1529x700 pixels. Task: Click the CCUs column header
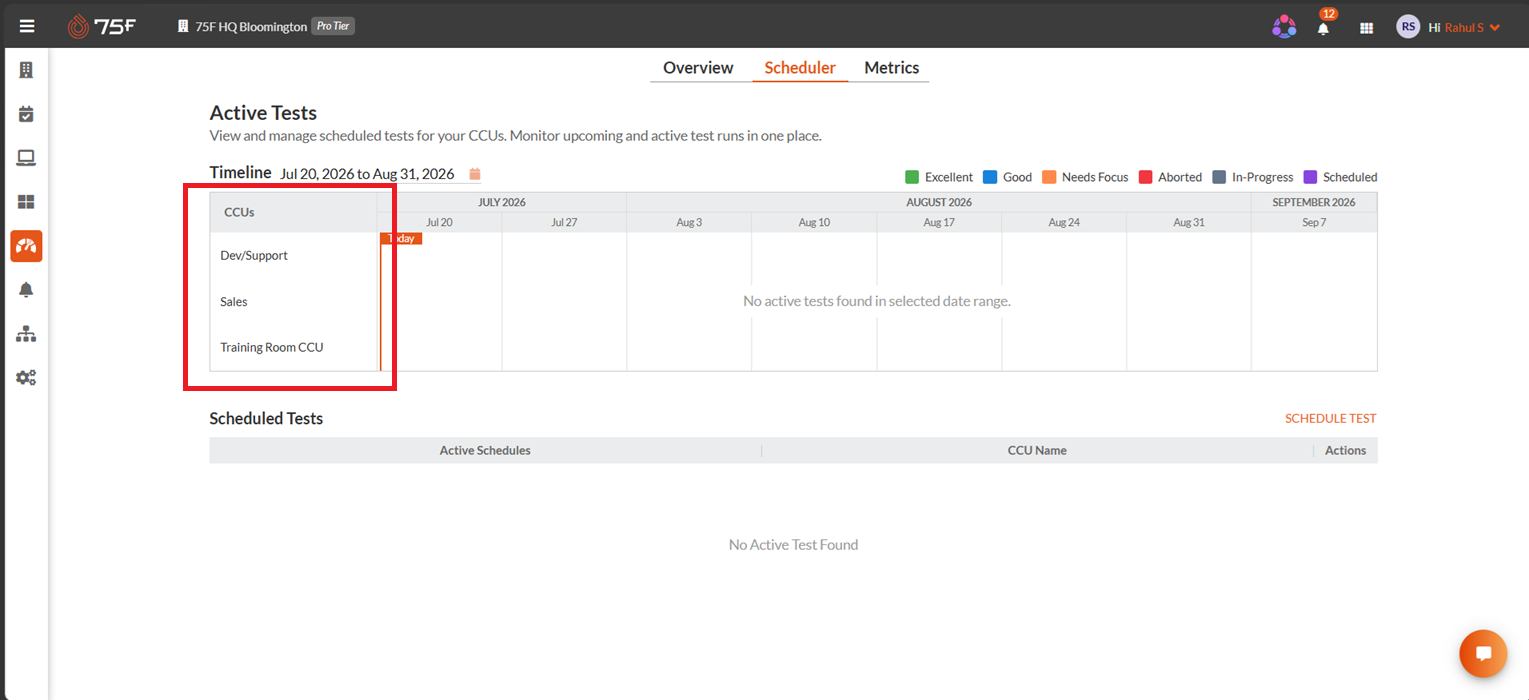293,213
